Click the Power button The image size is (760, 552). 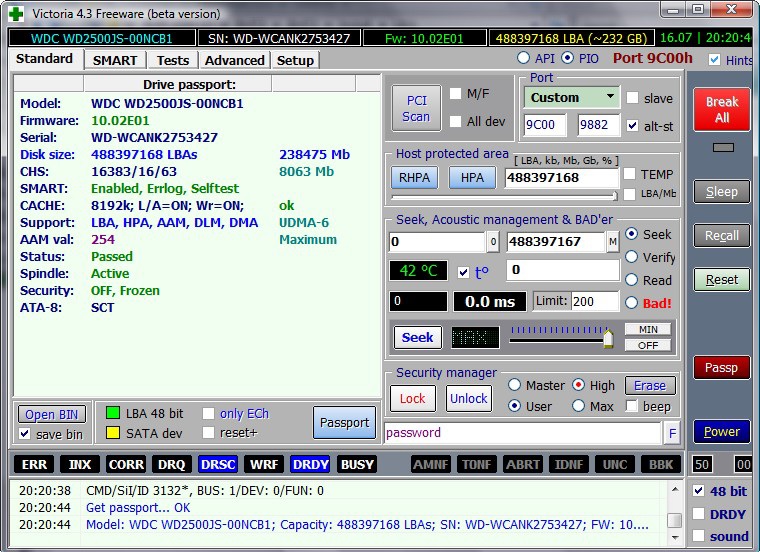(722, 431)
